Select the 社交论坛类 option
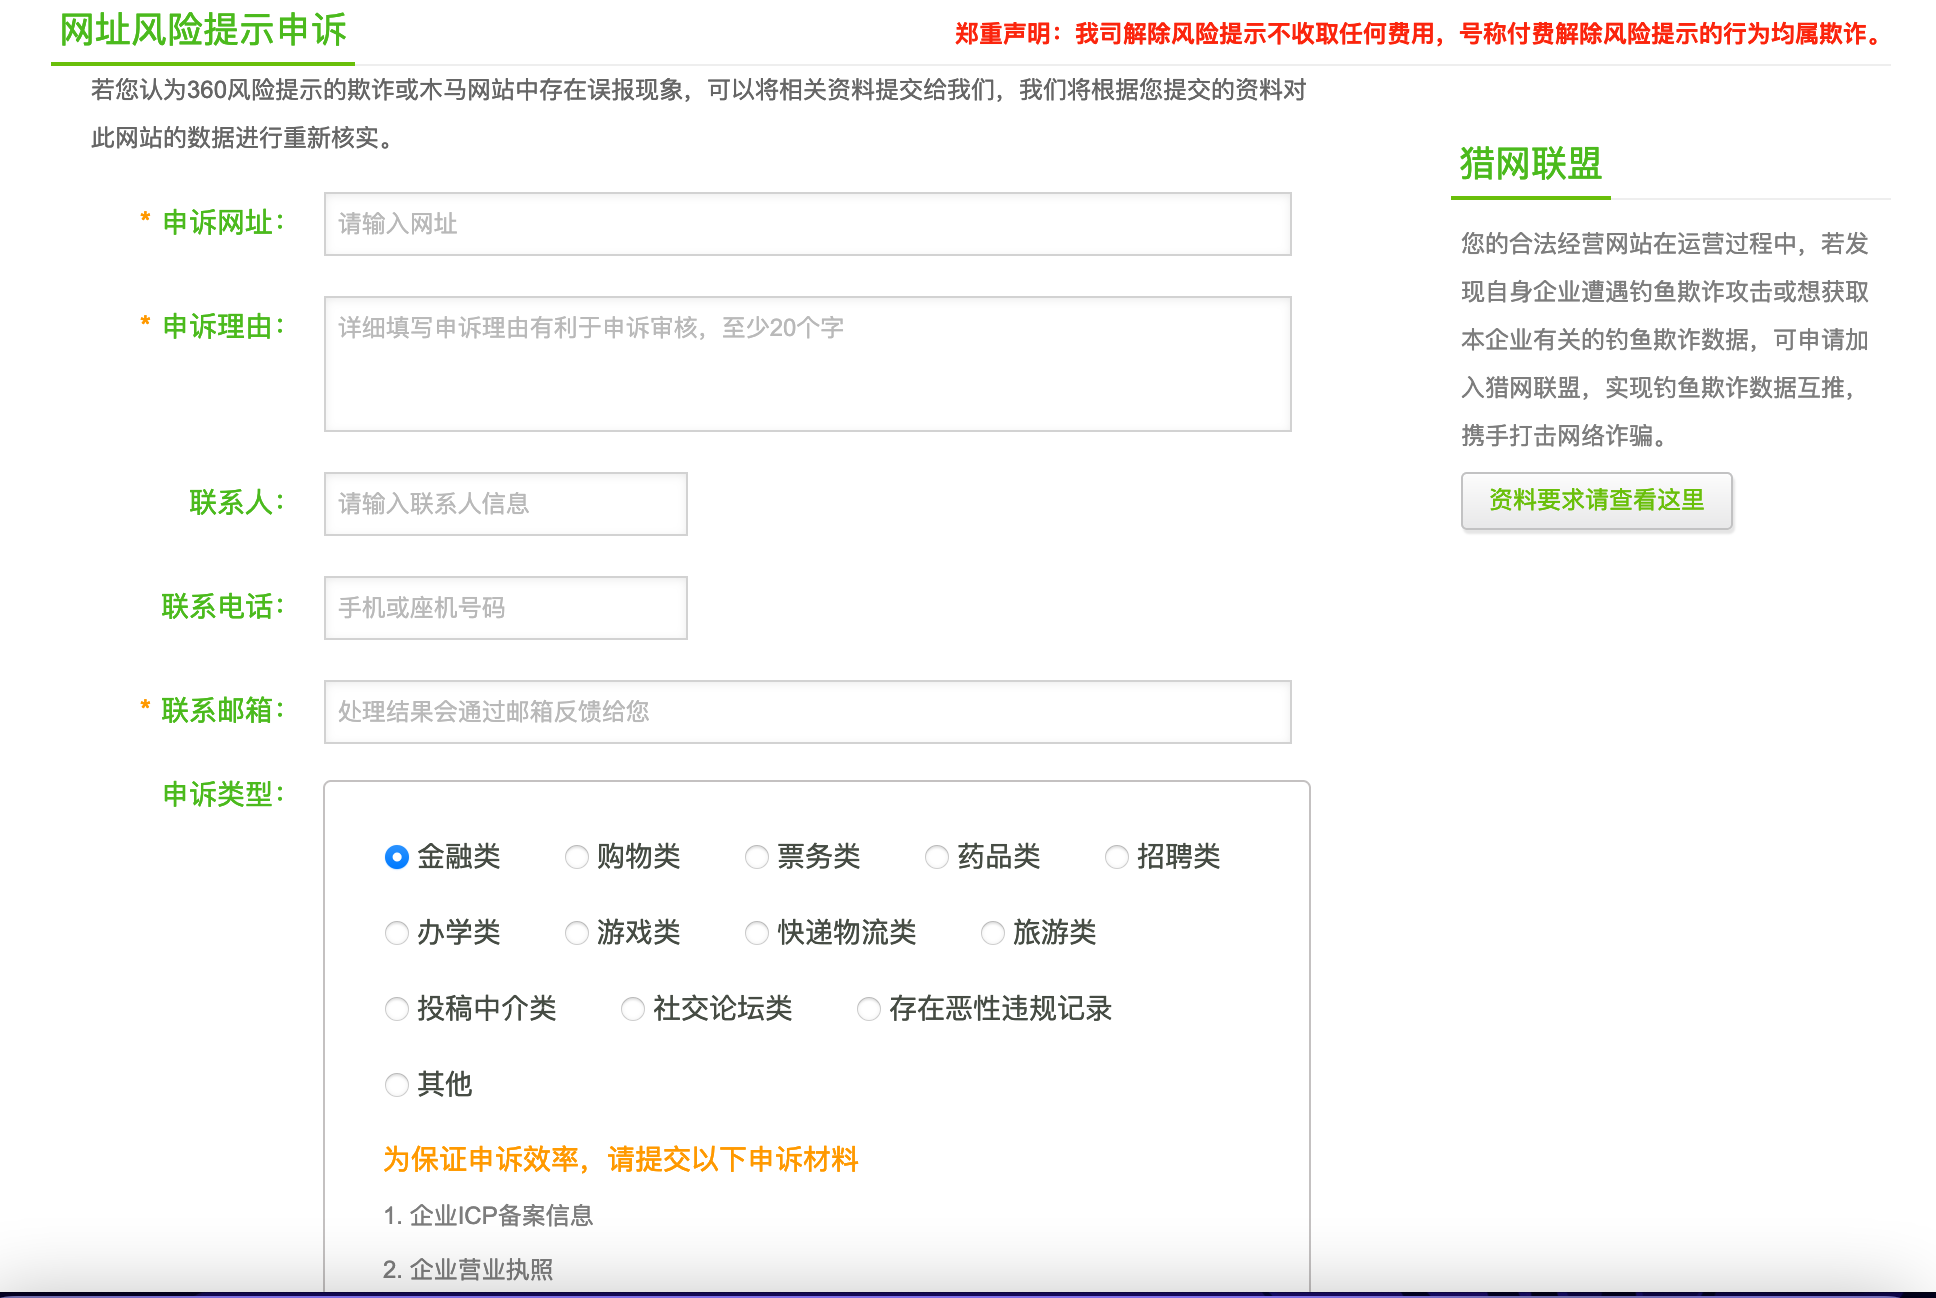The width and height of the screenshot is (1936, 1298). pyautogui.click(x=633, y=1009)
